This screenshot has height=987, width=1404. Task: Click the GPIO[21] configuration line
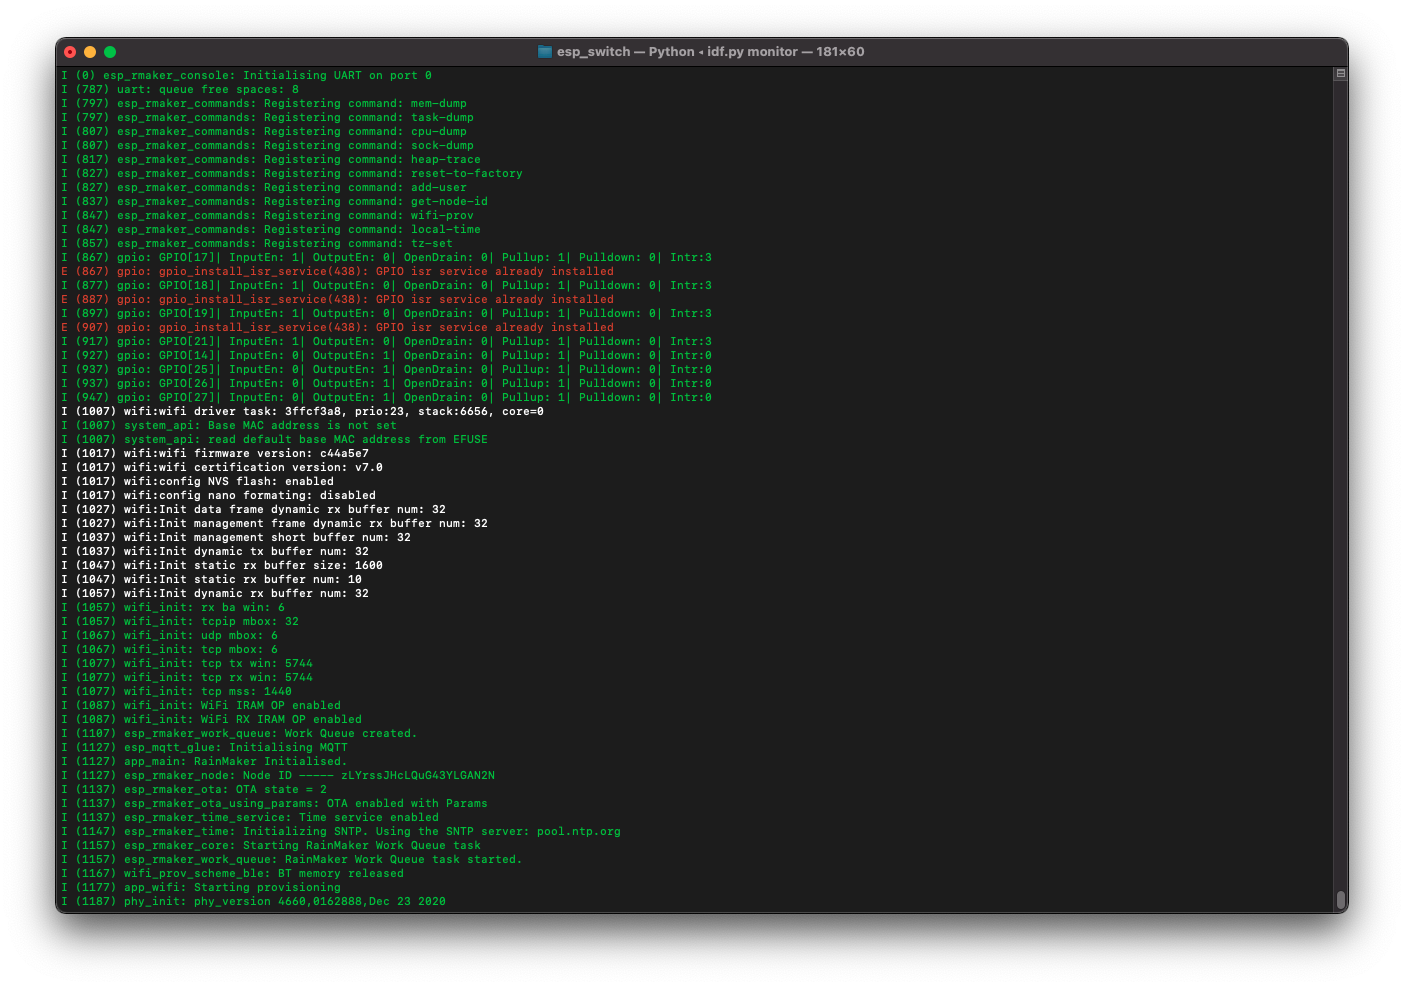[387, 341]
